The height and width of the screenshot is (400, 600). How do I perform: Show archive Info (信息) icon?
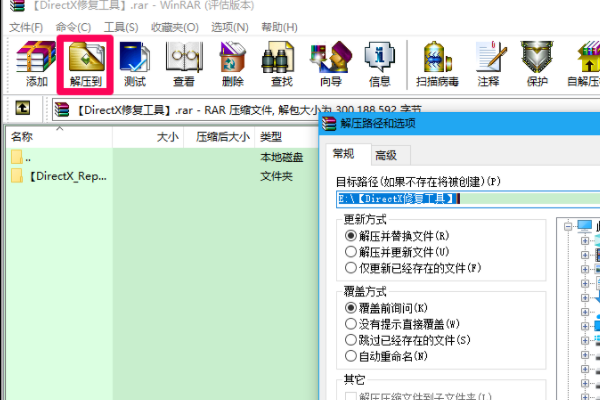[379, 64]
